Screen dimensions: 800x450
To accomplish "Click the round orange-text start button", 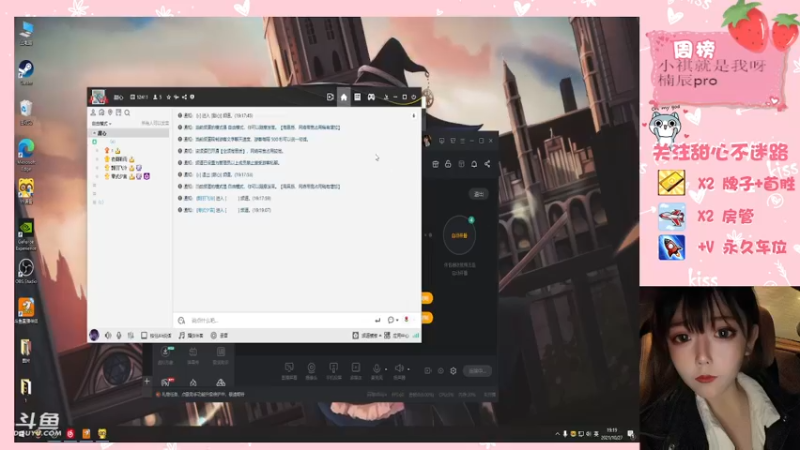I will click(459, 235).
